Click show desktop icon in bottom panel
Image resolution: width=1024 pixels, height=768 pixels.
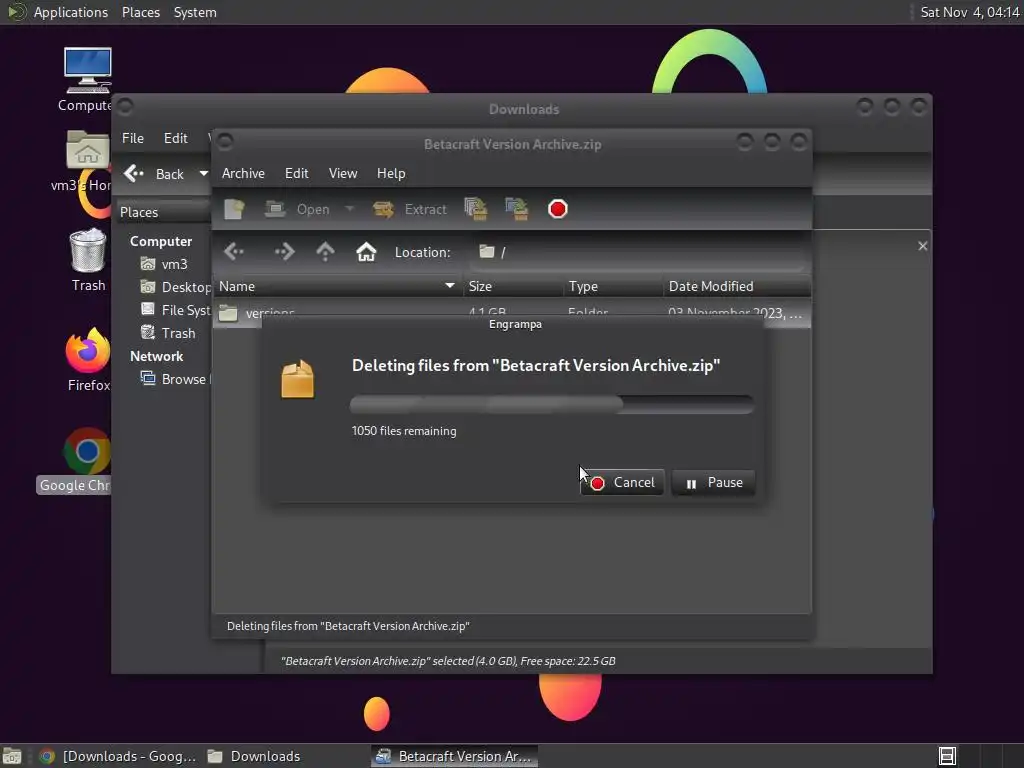(x=12, y=756)
